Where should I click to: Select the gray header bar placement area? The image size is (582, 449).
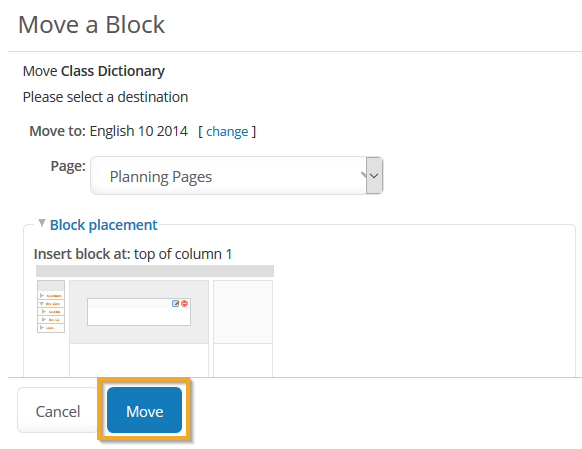155,271
